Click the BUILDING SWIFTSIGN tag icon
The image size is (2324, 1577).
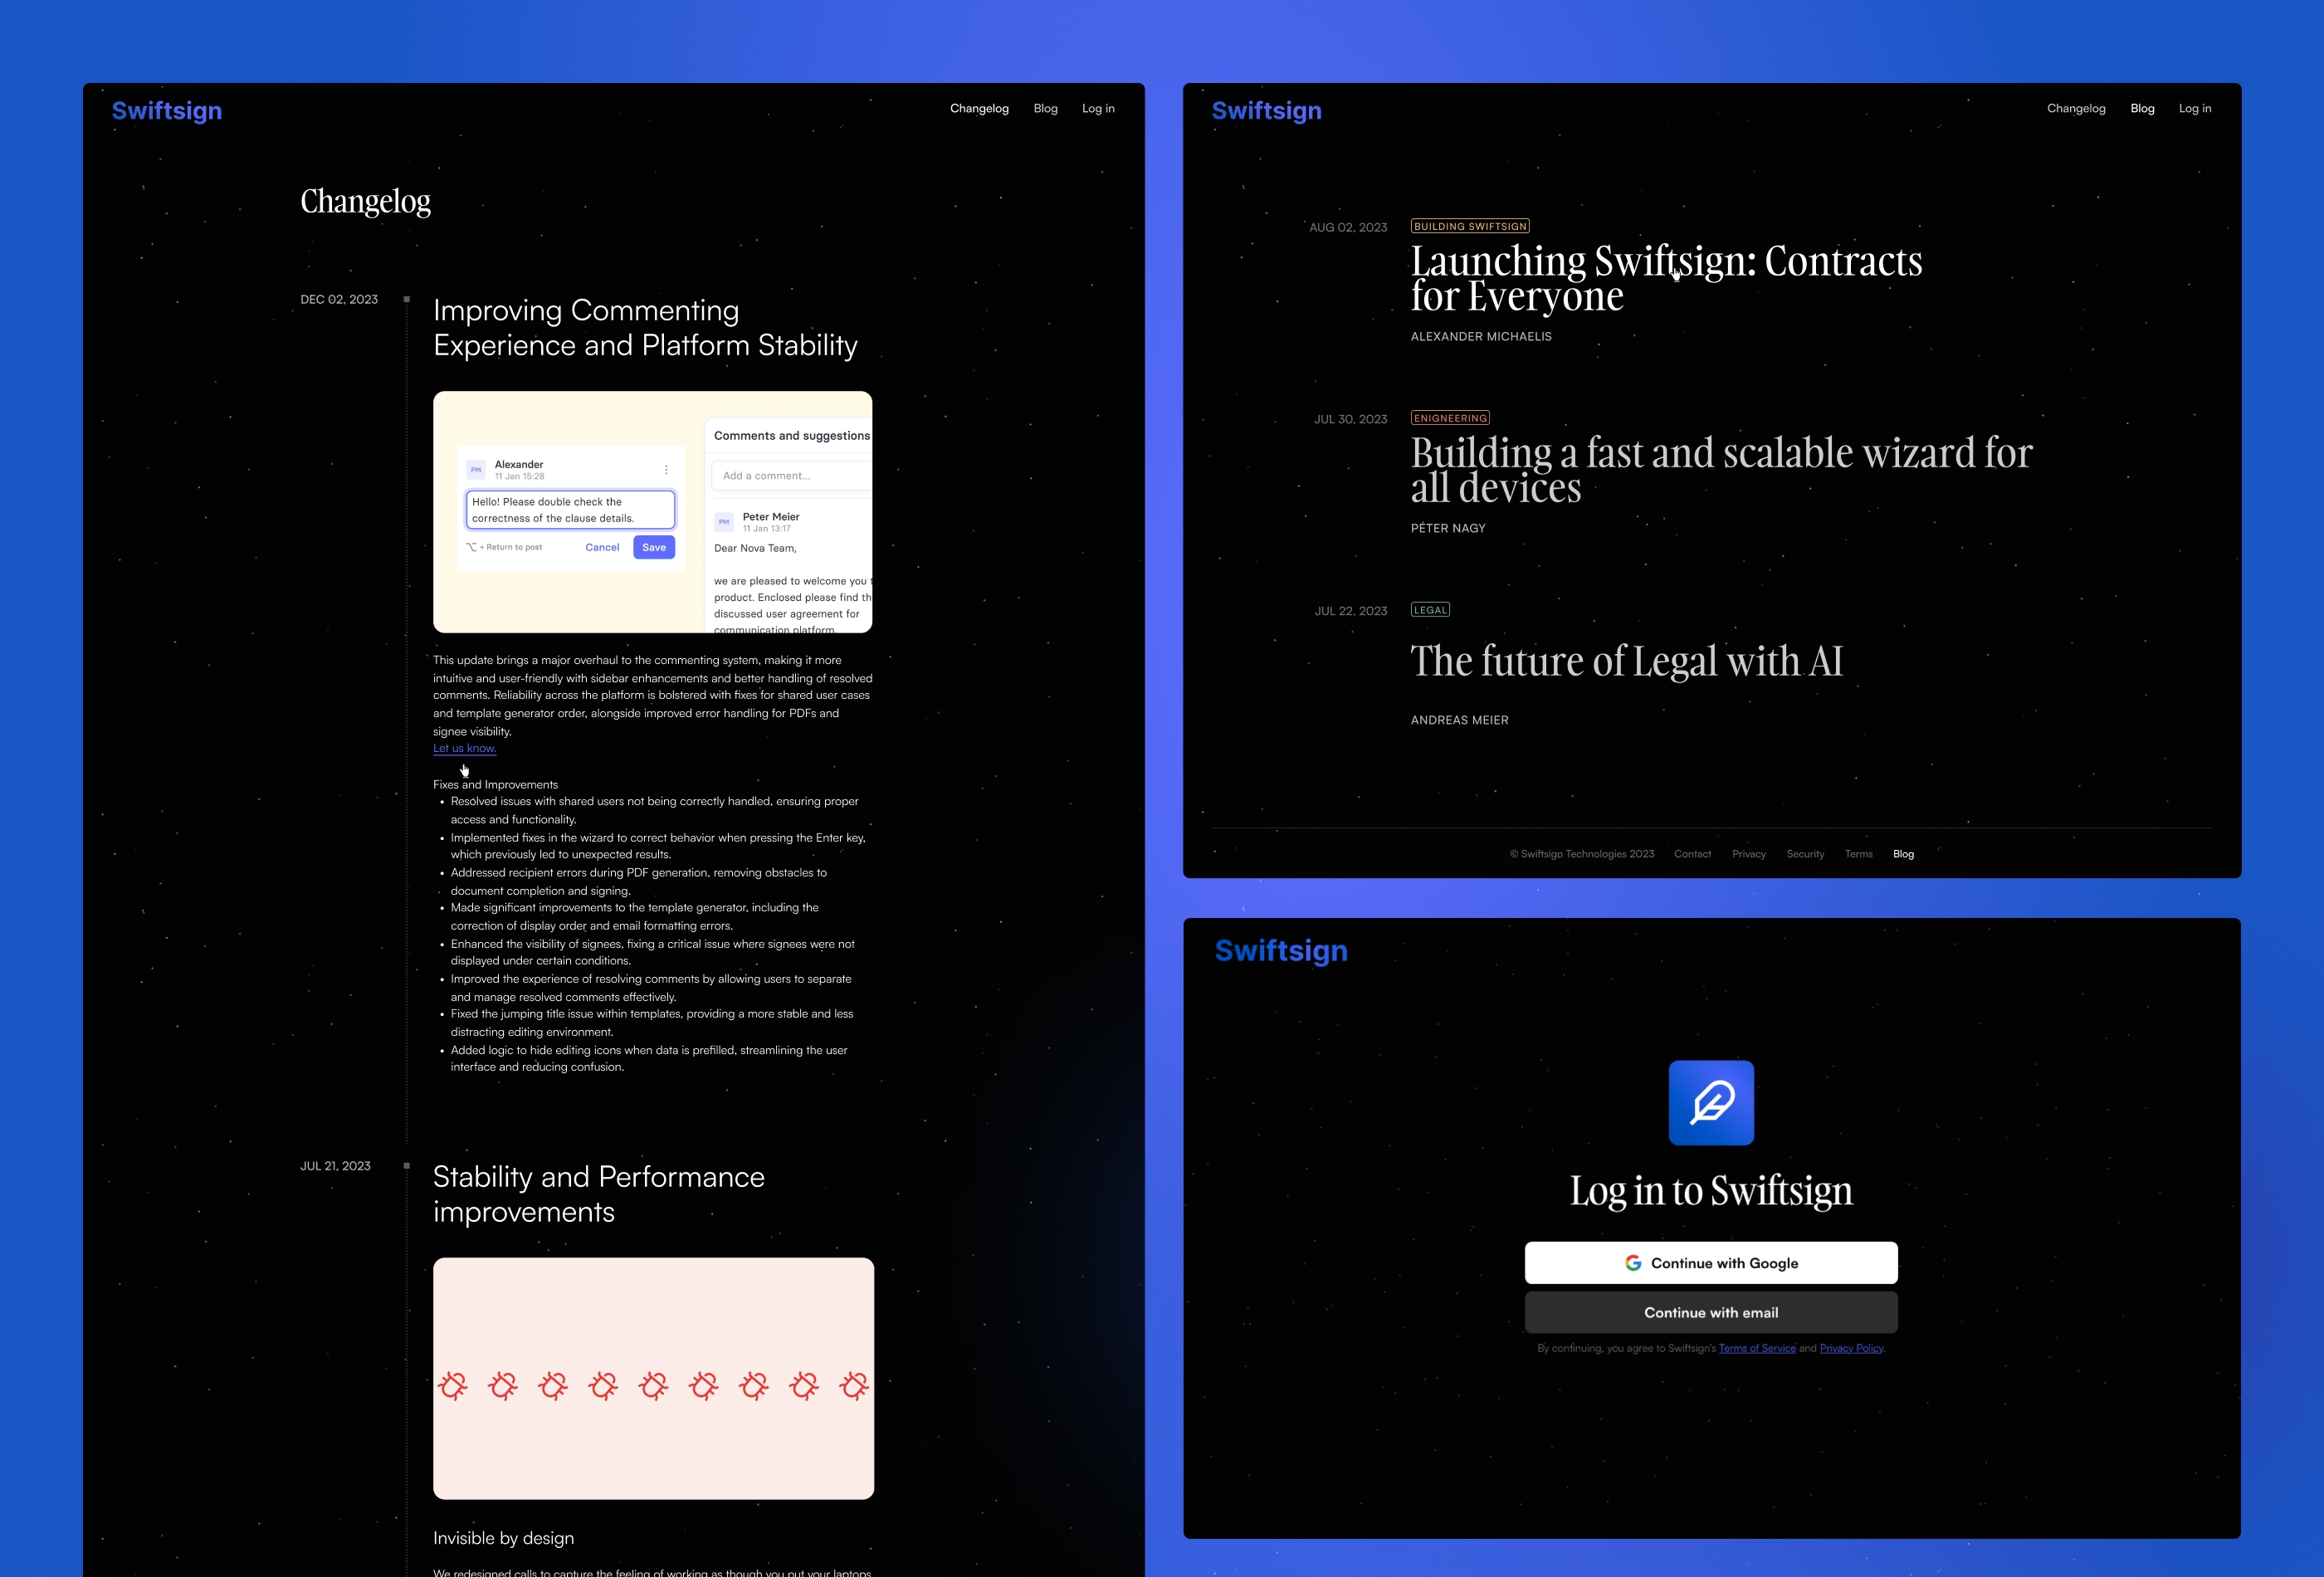pos(1471,225)
